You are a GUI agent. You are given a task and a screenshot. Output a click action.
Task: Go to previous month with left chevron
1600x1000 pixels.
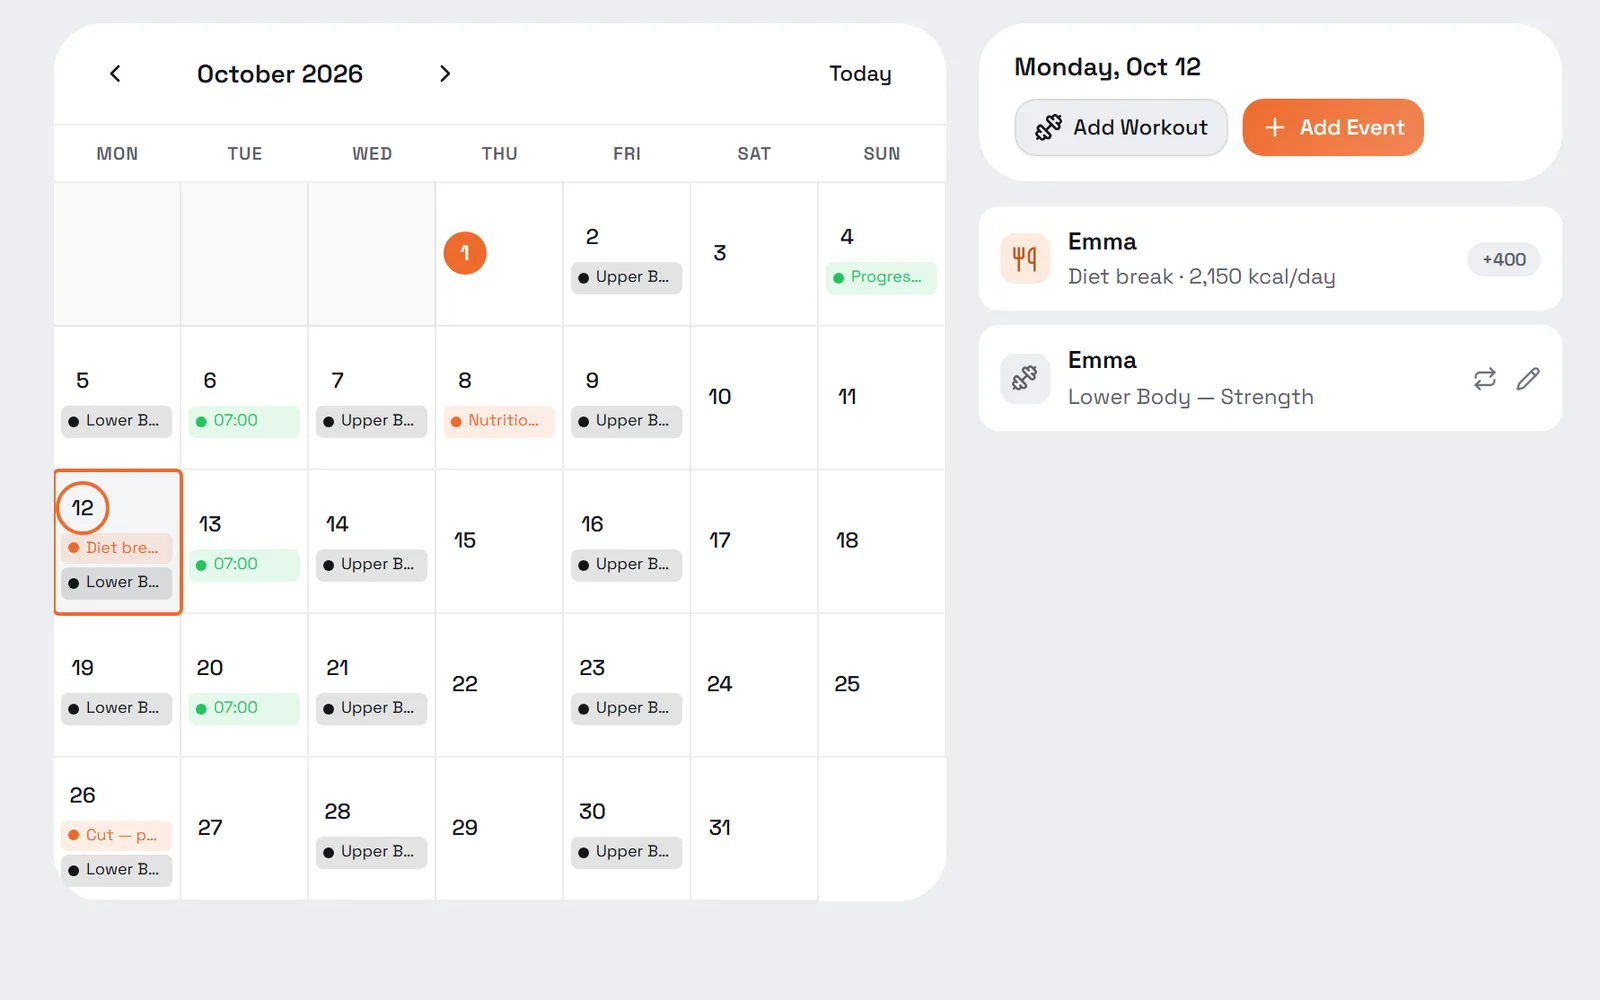coord(115,74)
